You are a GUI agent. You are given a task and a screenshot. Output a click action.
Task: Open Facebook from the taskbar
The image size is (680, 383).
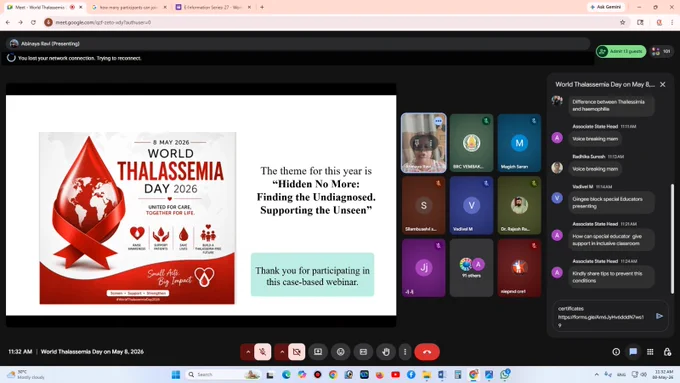tap(411, 375)
